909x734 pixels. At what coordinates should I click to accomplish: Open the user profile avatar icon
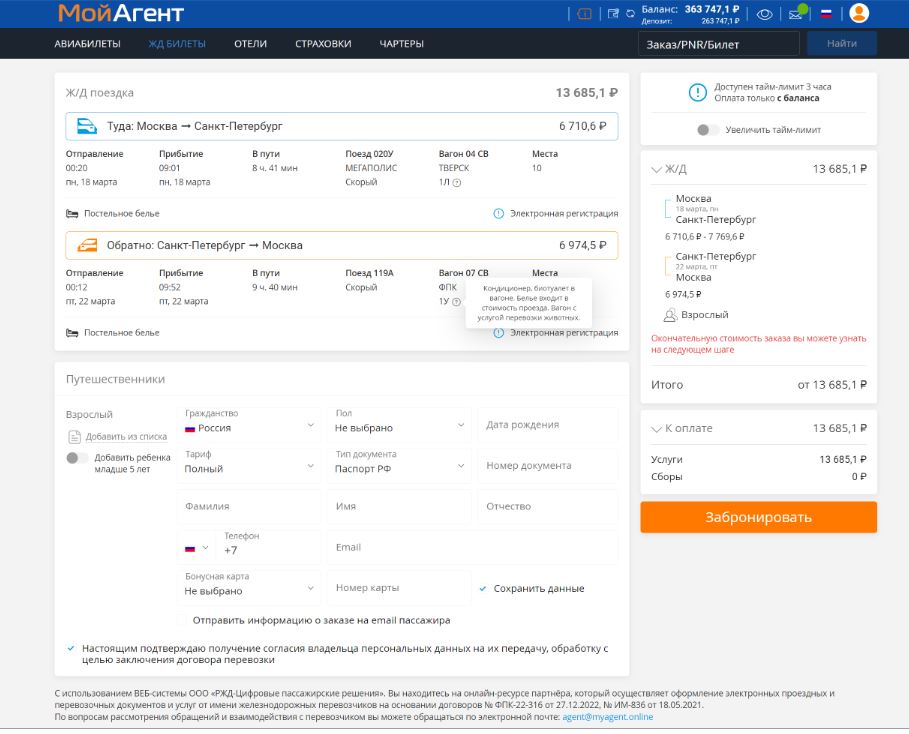[x=859, y=14]
